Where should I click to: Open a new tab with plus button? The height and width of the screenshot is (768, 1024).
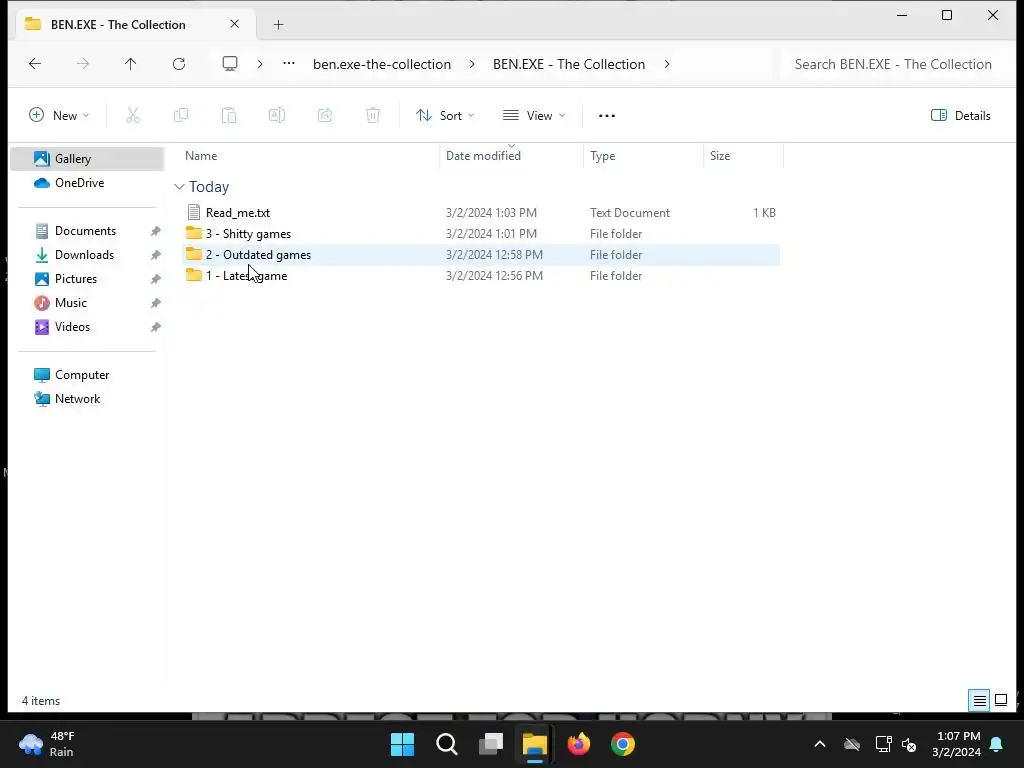(278, 25)
